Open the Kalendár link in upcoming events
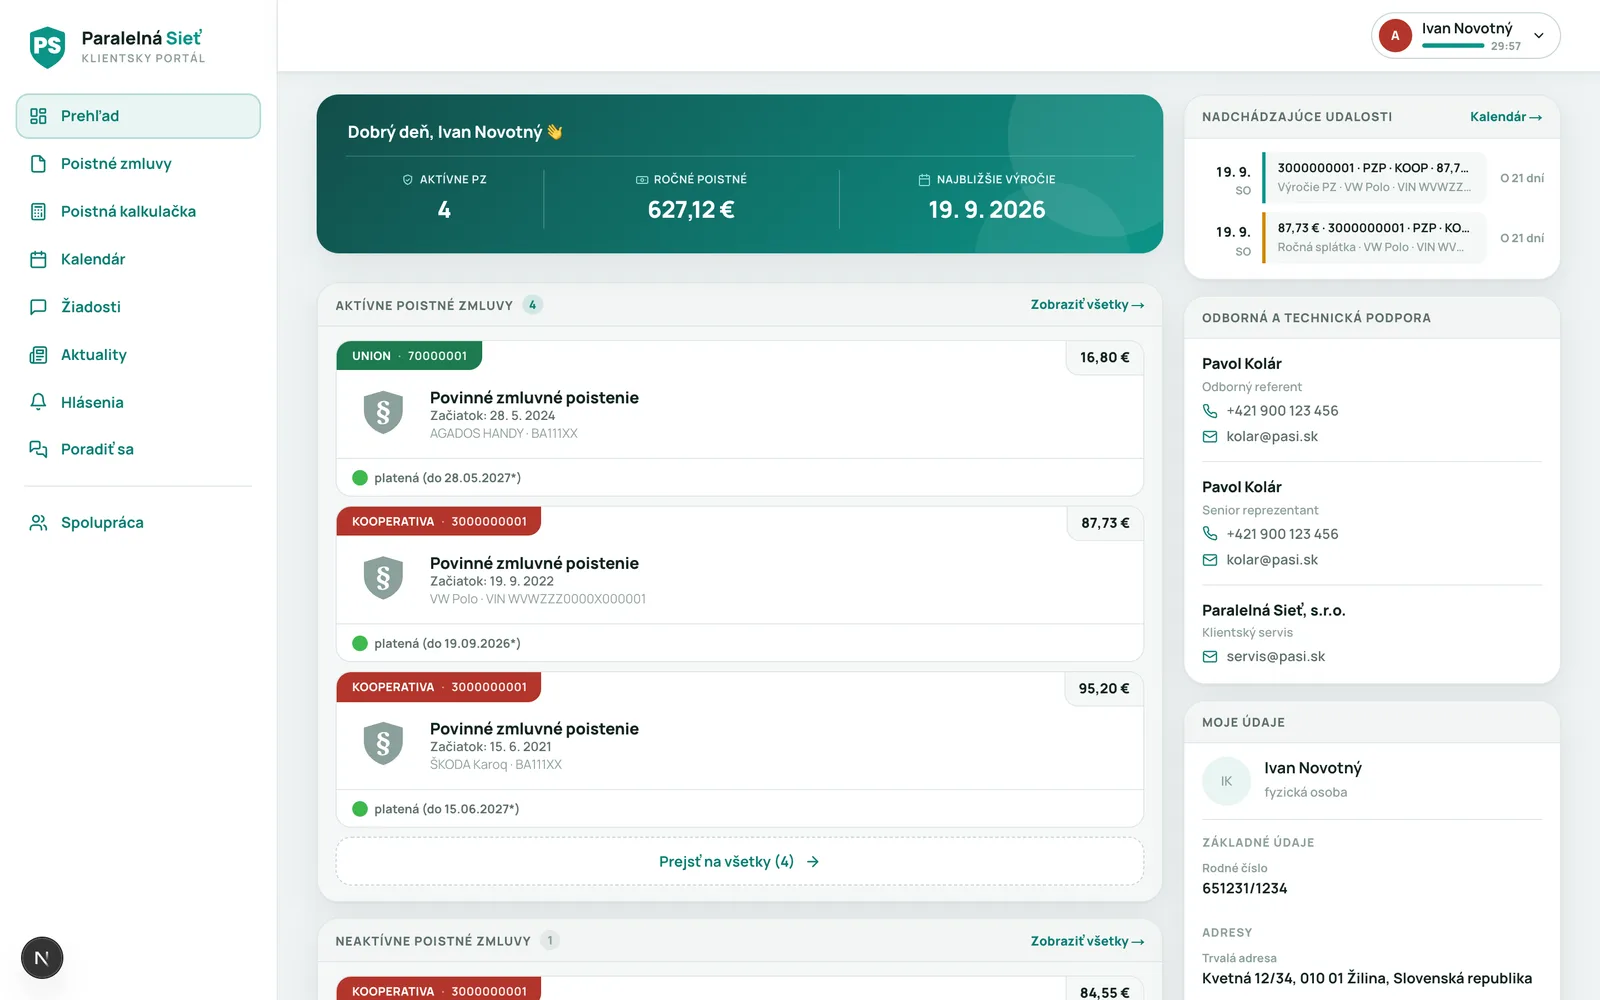This screenshot has width=1600, height=1000. (x=1506, y=117)
